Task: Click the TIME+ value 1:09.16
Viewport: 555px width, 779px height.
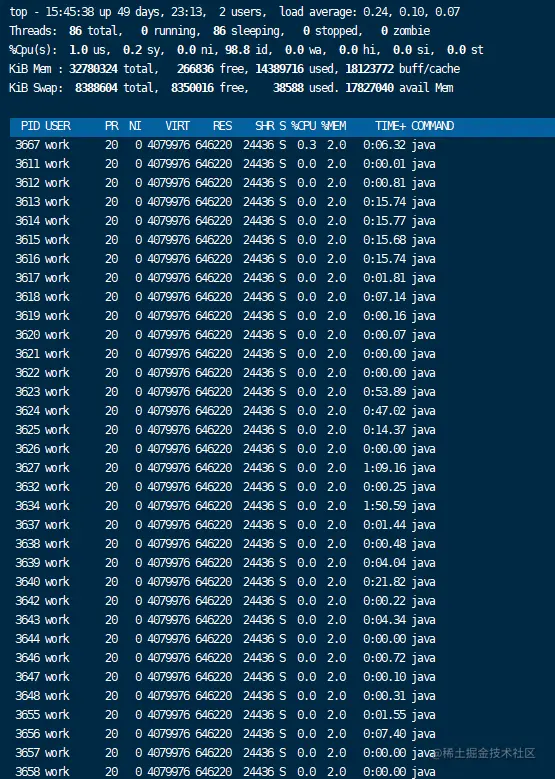Action: coord(385,467)
